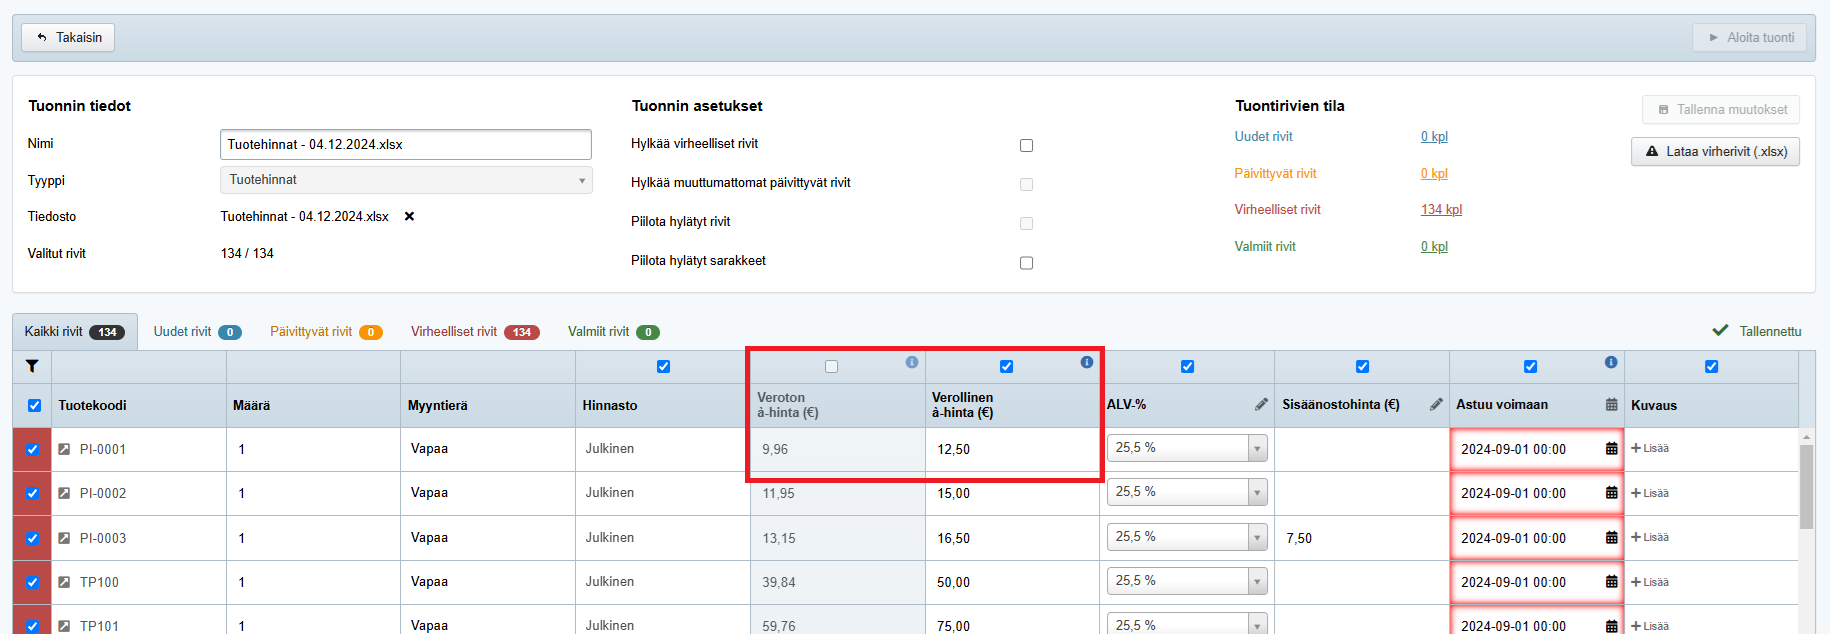Click Lataa virherivit (.xlsx) button

click(1714, 151)
